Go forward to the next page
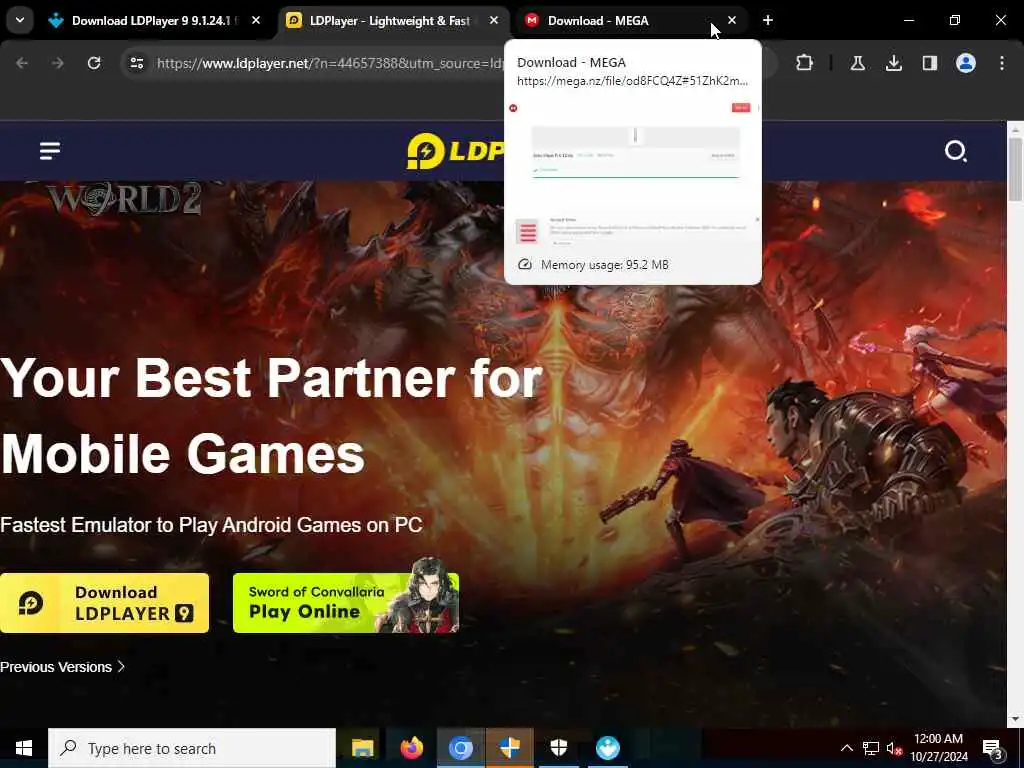Screen dimensions: 1024x768 57,63
